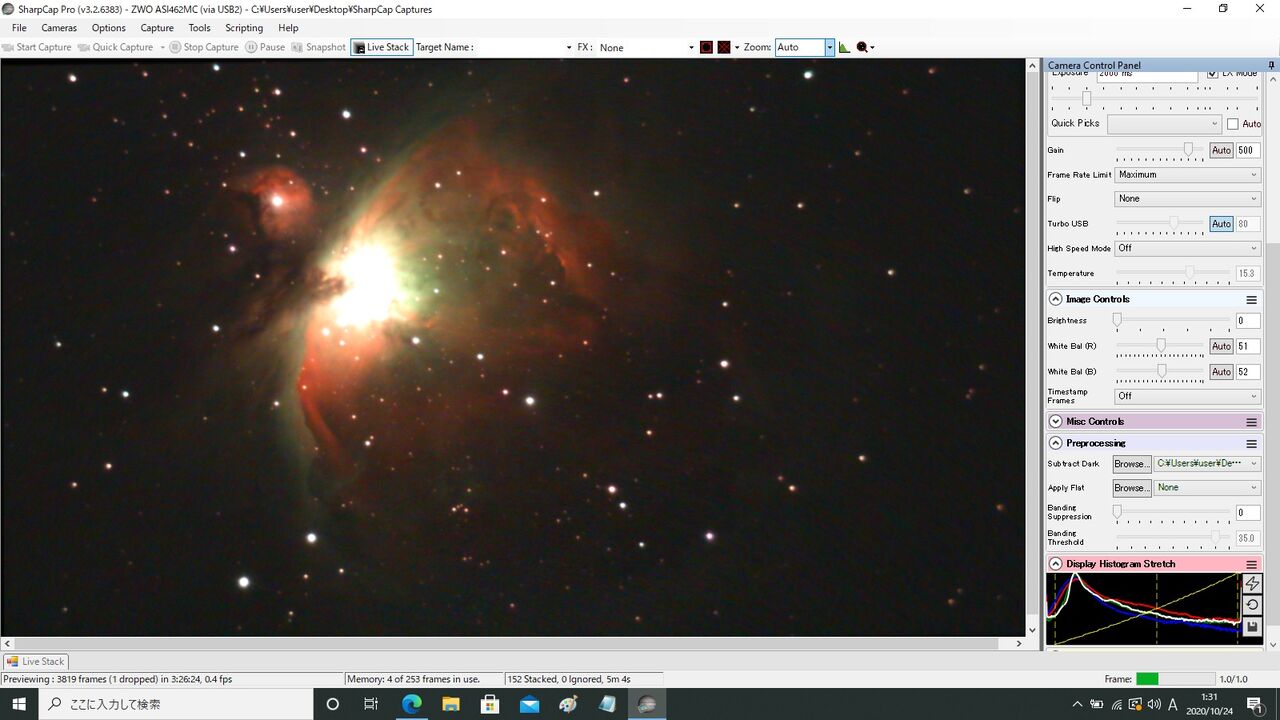Open the Subtract Dark file dropdown
This screenshot has height=720, width=1280.
(x=1207, y=464)
